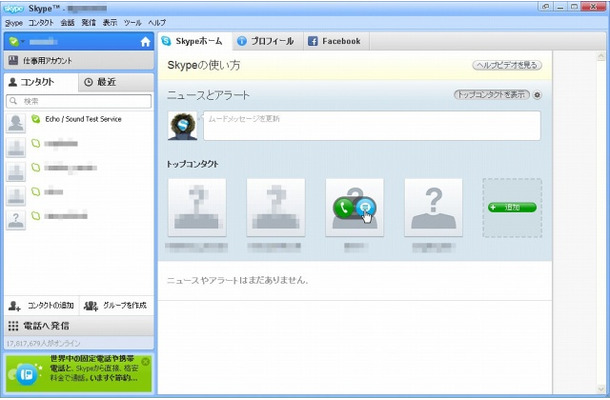This screenshot has width=610, height=400.
Task: Click グループを作成 (create group) button
Action: (116, 306)
